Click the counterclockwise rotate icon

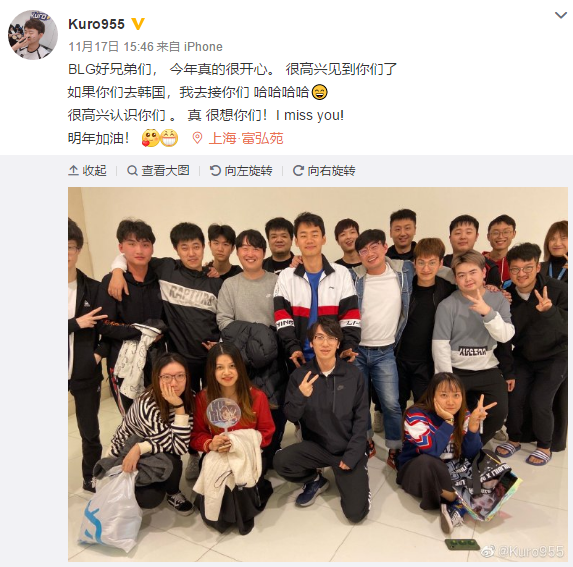pyautogui.click(x=215, y=171)
